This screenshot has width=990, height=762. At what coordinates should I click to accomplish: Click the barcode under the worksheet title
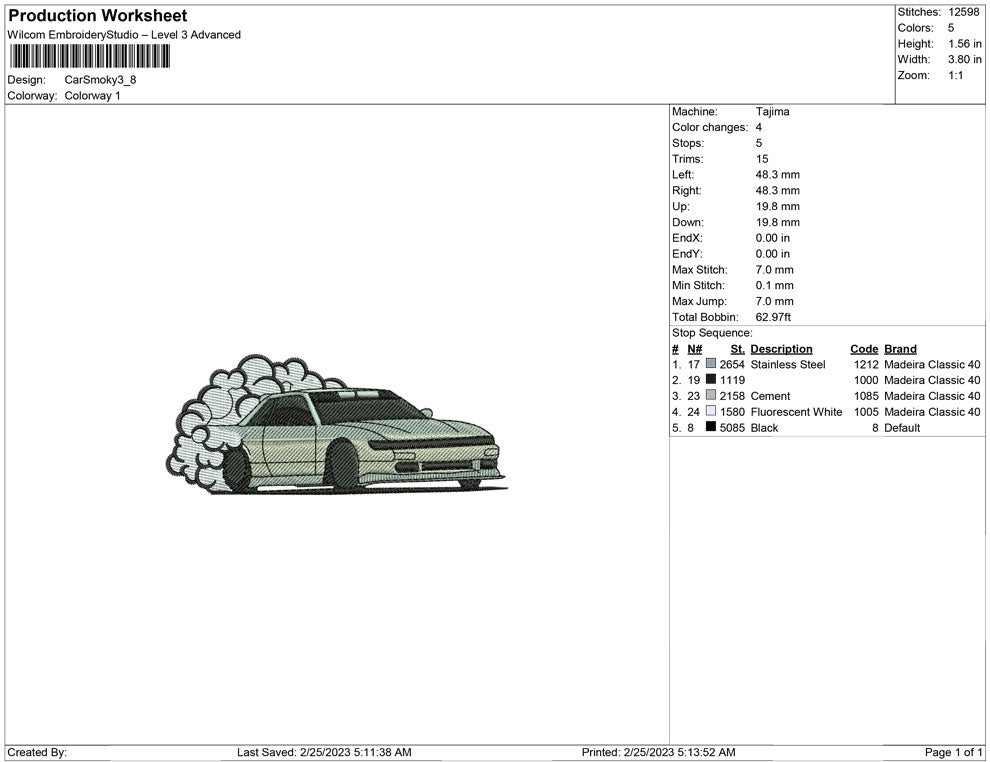point(90,56)
